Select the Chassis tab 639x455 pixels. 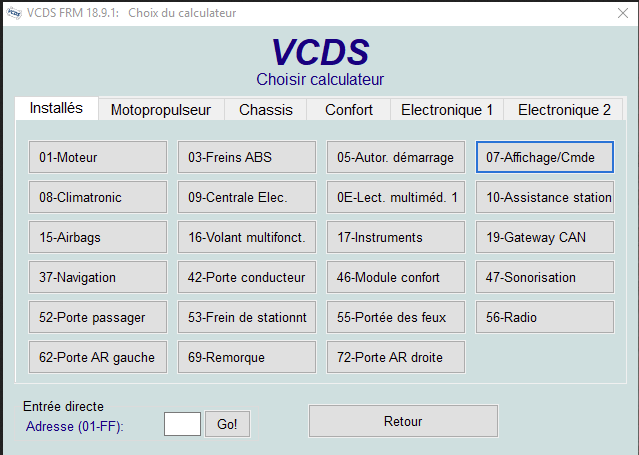(266, 110)
